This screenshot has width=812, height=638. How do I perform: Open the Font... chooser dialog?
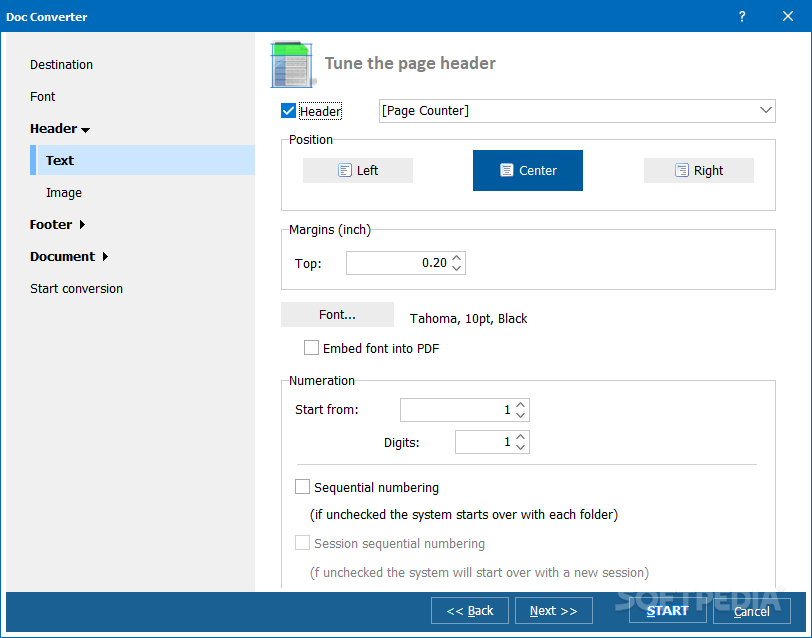[337, 314]
